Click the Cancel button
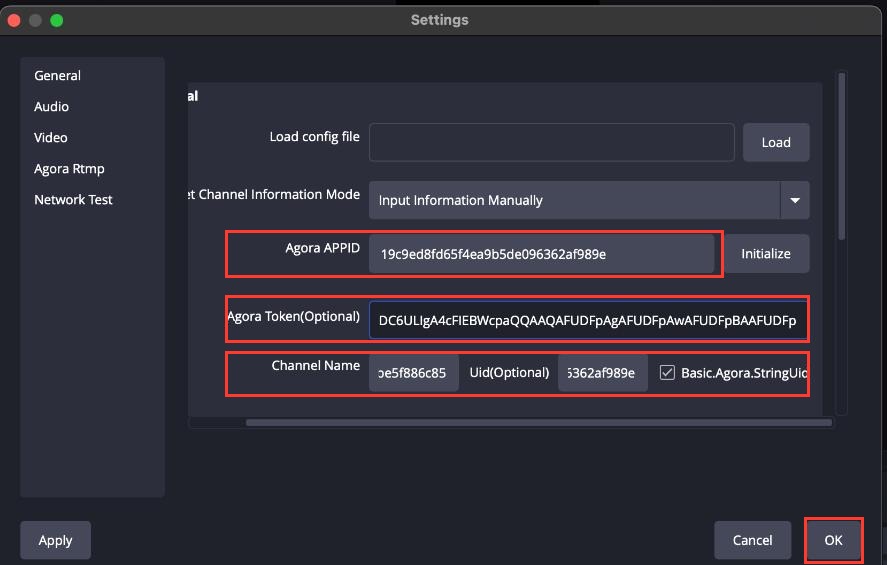Image resolution: width=887 pixels, height=565 pixels. [x=752, y=540]
